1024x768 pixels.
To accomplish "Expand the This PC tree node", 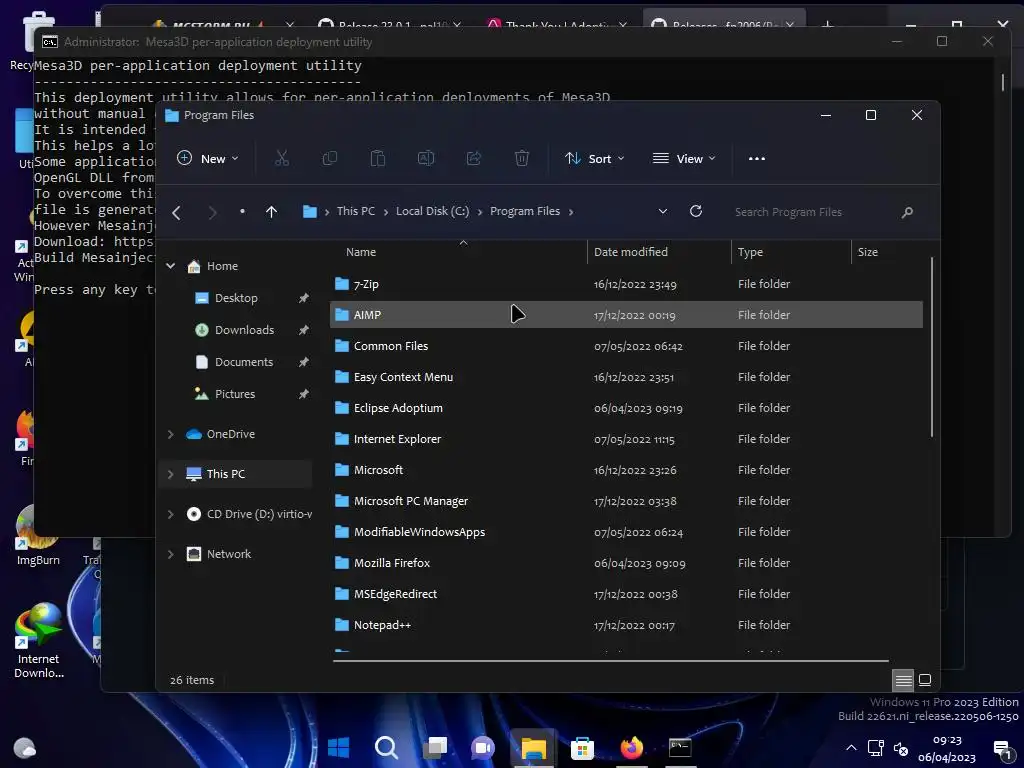I will (170, 474).
